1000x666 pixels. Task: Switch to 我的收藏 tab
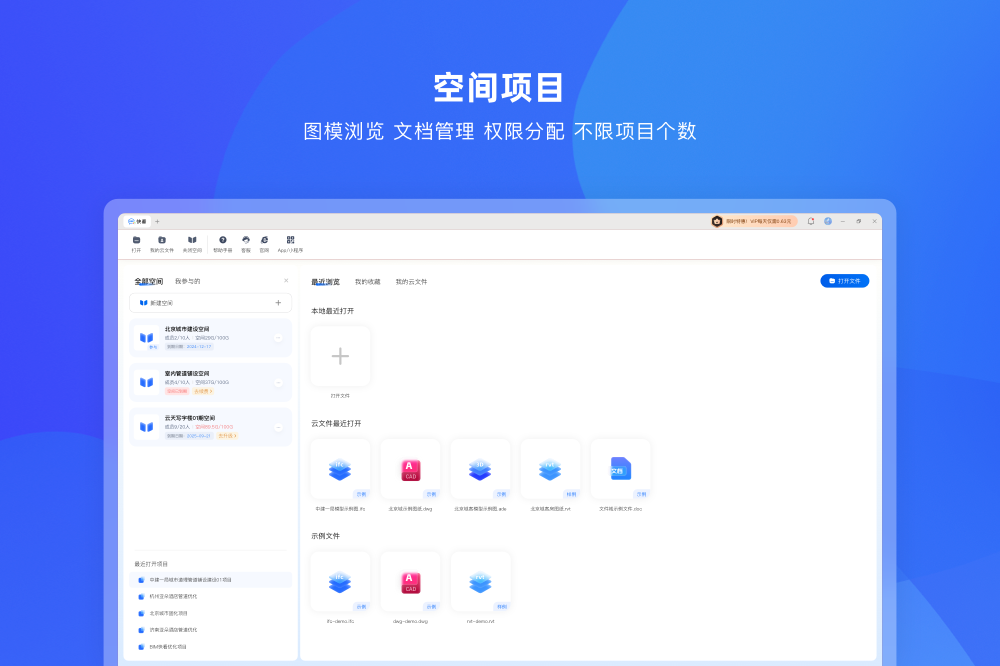367,282
